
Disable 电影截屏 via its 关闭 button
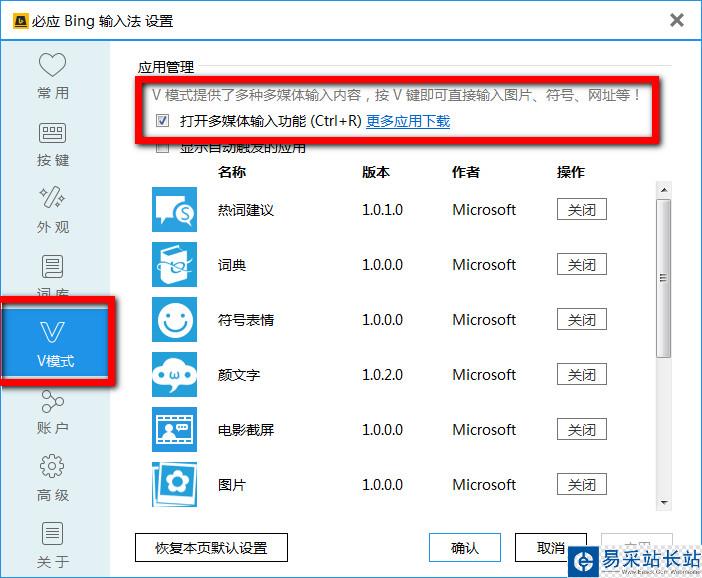coord(582,429)
